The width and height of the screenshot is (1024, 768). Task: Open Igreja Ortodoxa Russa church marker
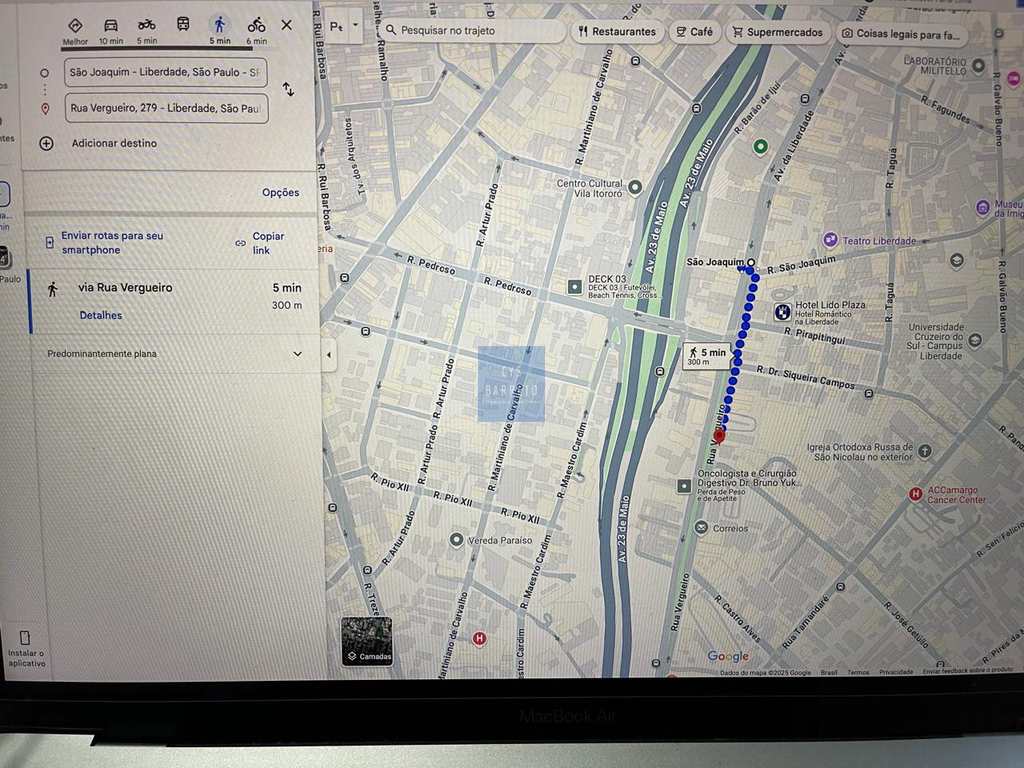tap(924, 451)
